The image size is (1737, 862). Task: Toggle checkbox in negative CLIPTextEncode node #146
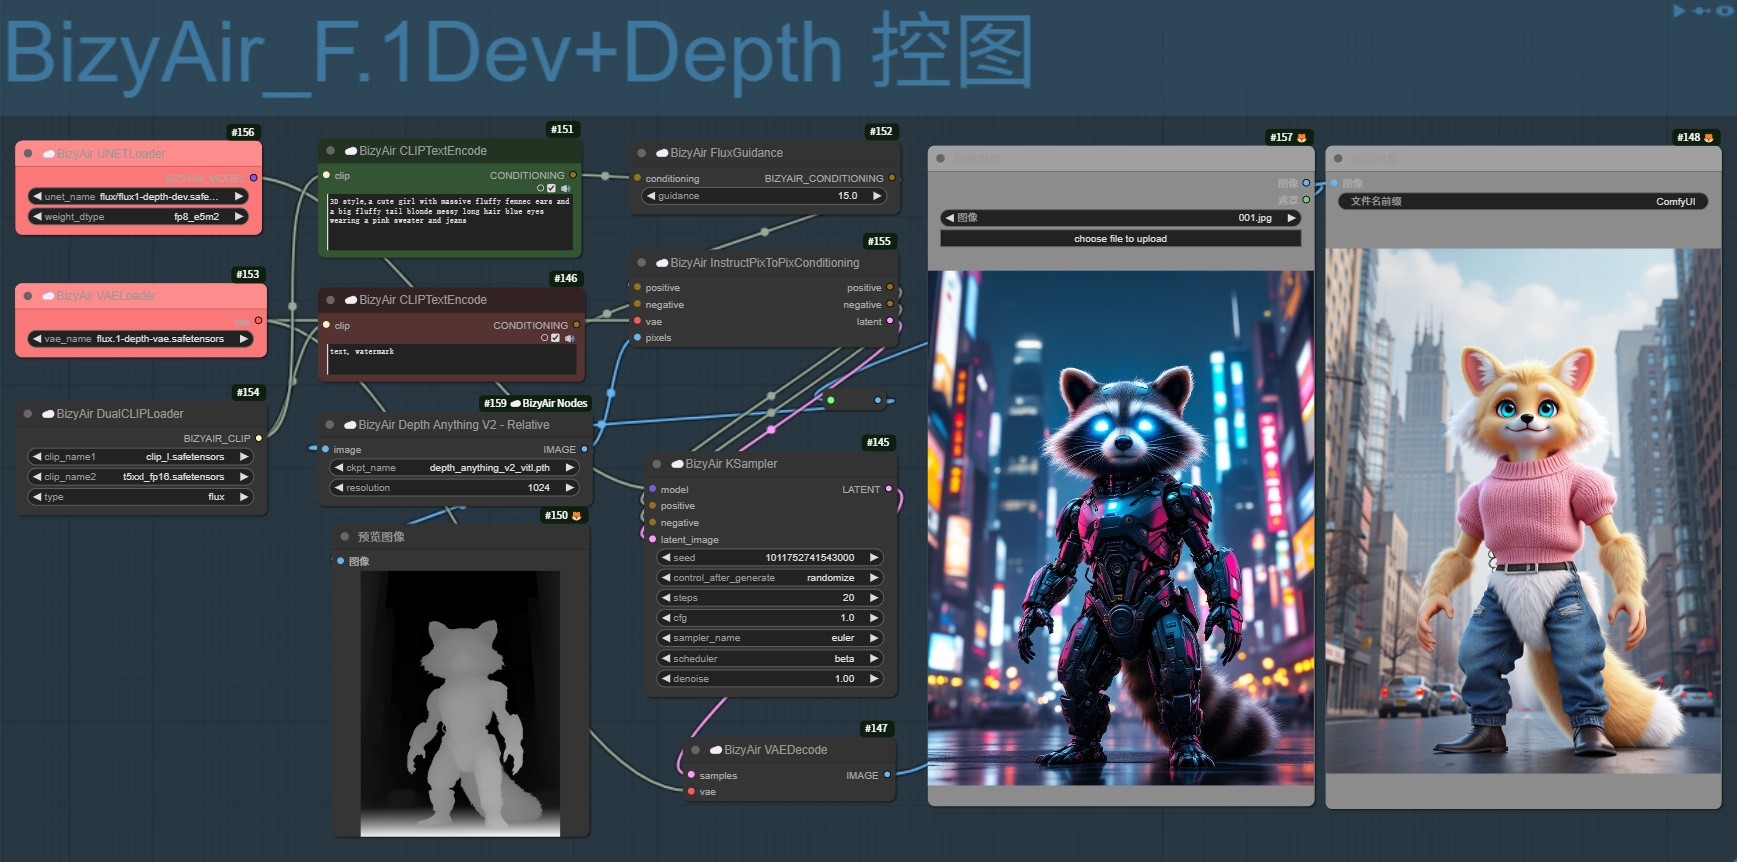555,338
